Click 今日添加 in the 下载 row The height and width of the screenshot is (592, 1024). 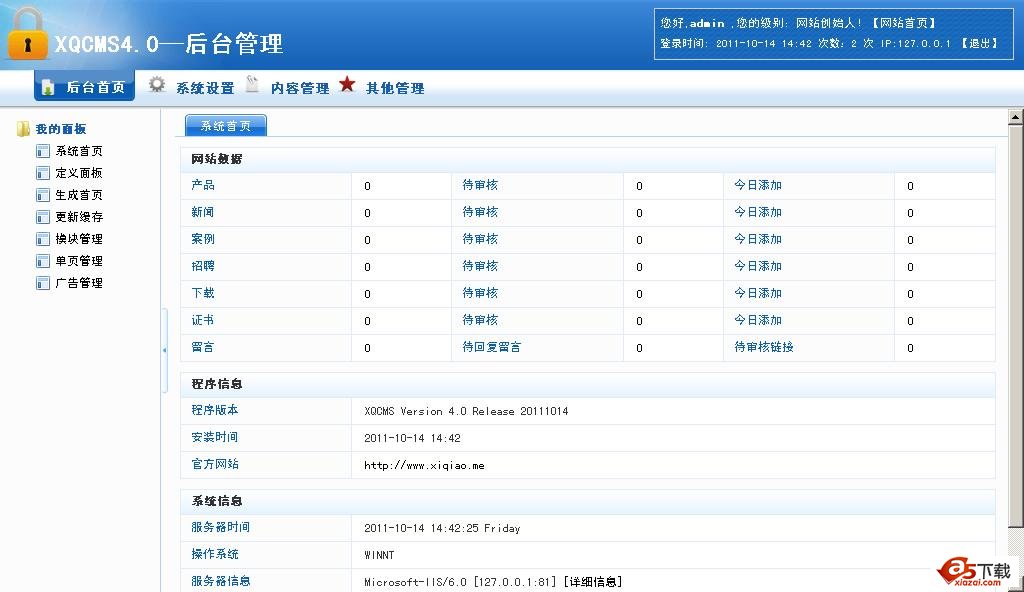click(758, 293)
